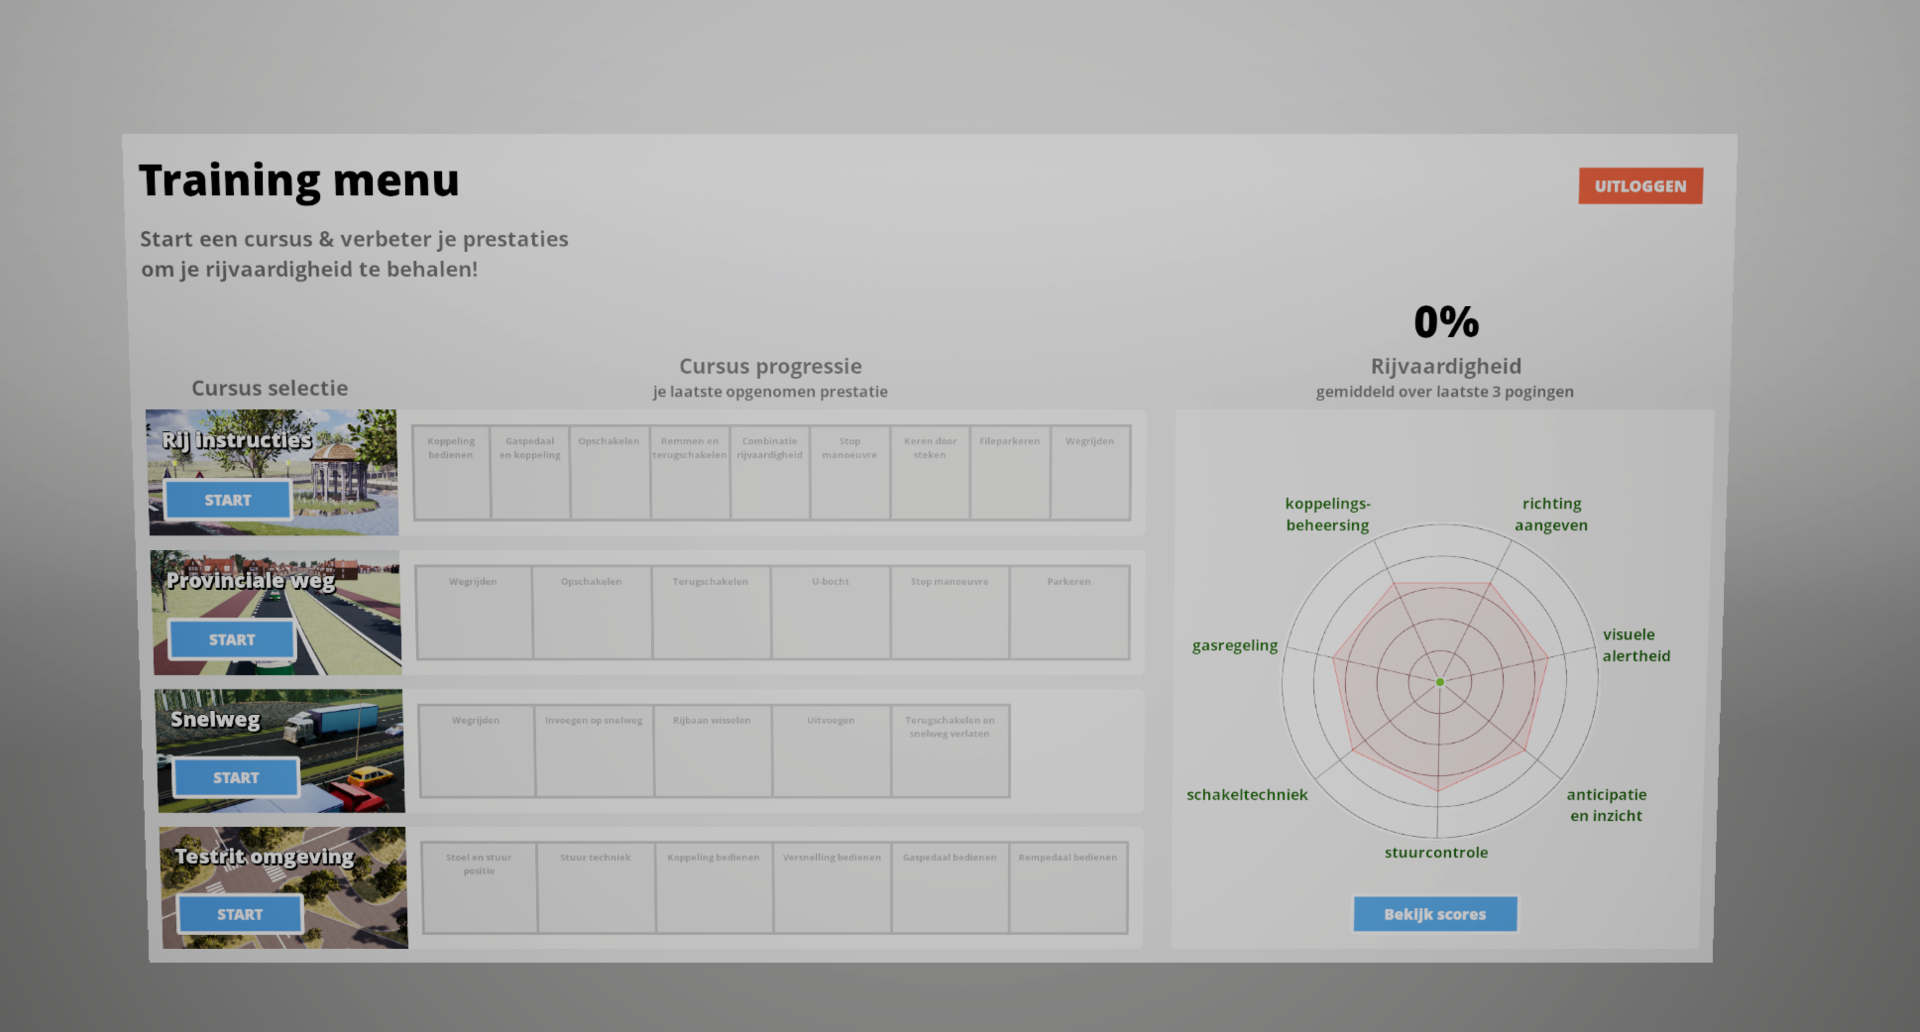Select the Keren door steken cell
1920x1032 pixels.
point(930,472)
